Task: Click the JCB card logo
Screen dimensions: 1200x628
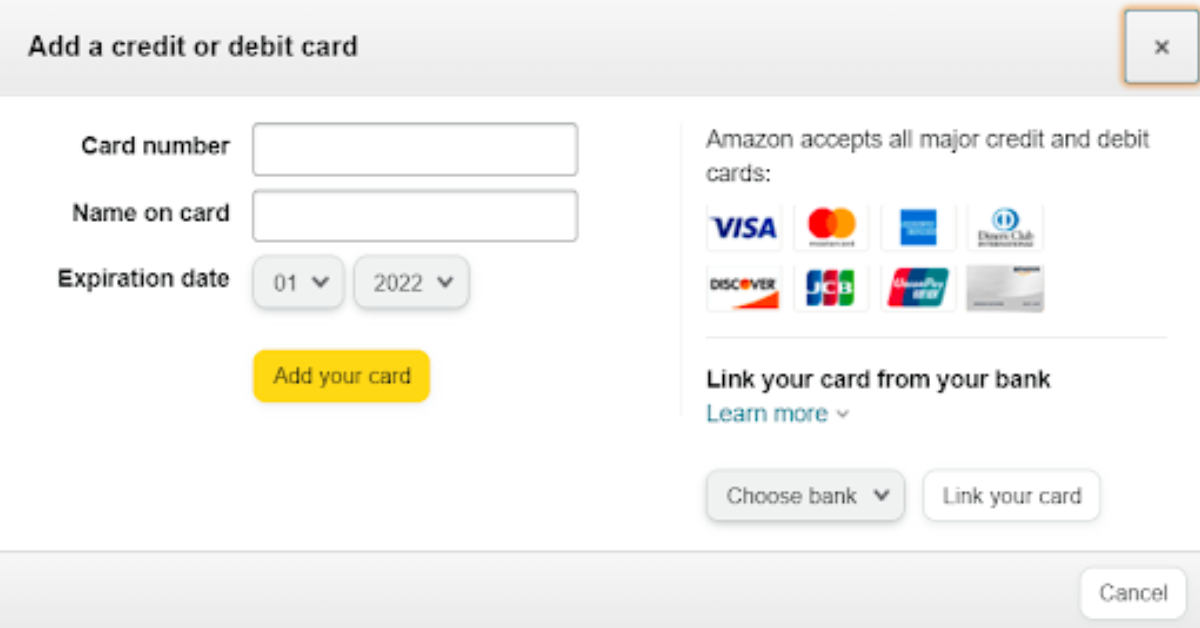Action: (831, 288)
